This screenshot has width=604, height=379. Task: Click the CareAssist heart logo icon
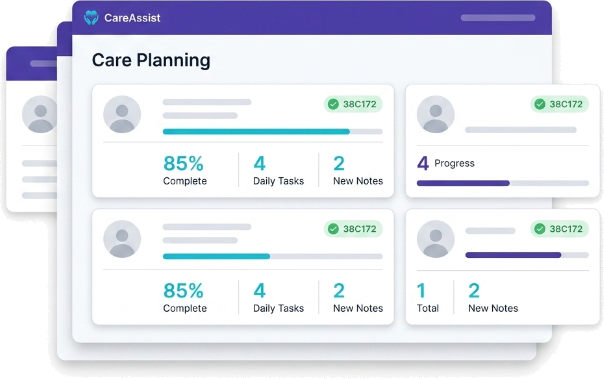(x=91, y=18)
